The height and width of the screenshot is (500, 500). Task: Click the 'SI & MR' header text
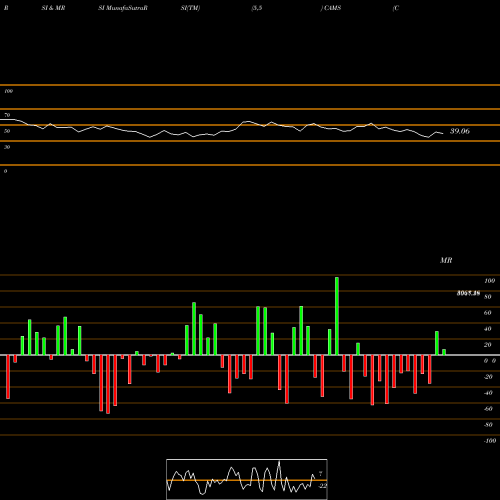(53, 8)
